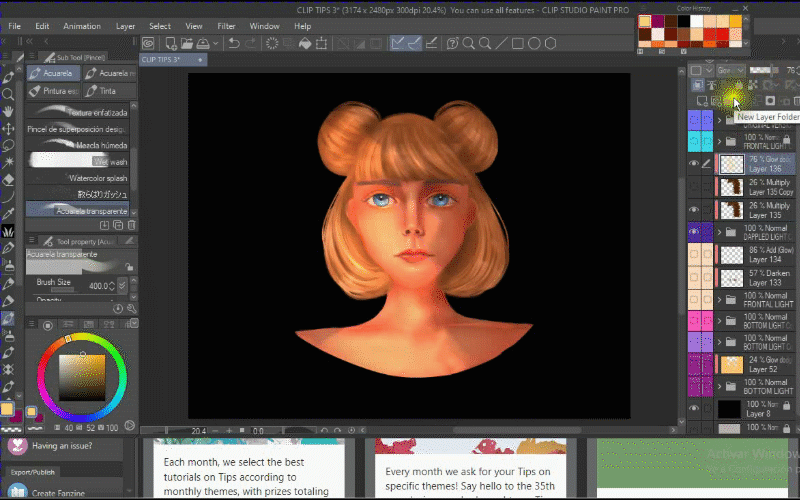Image resolution: width=800 pixels, height=500 pixels.
Task: Toggle visibility of Layer 135
Action: [x=694, y=210]
